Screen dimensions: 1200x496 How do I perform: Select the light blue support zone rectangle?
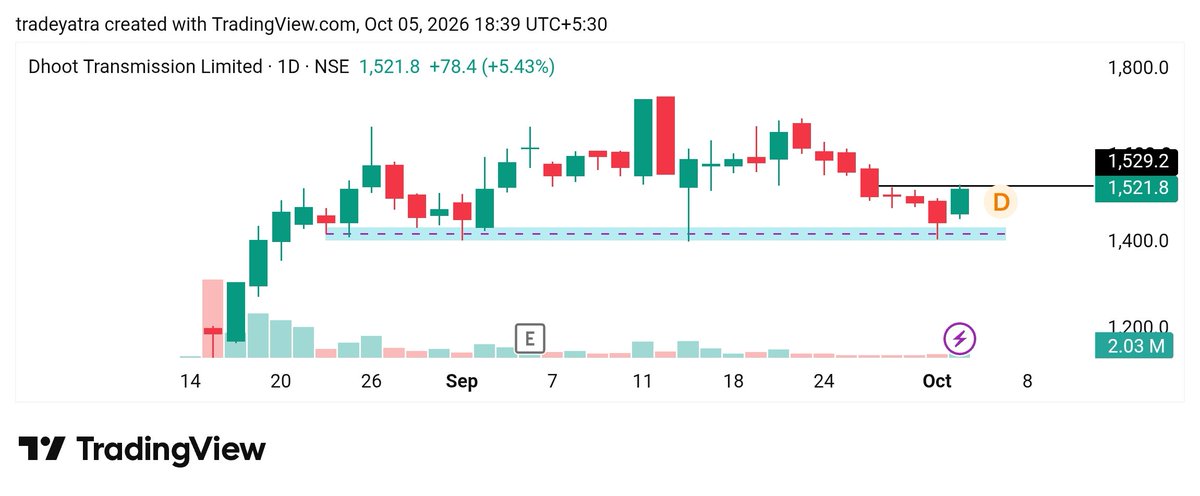click(x=665, y=234)
